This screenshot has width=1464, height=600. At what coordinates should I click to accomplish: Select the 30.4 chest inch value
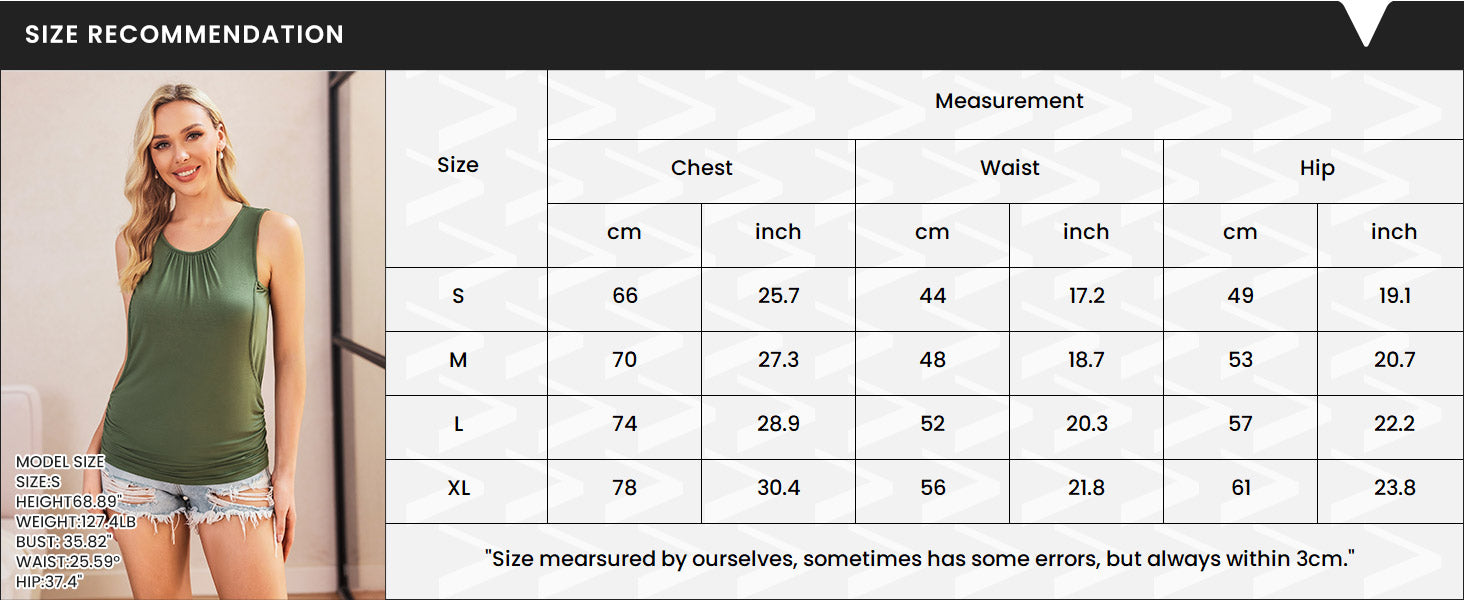(x=778, y=488)
